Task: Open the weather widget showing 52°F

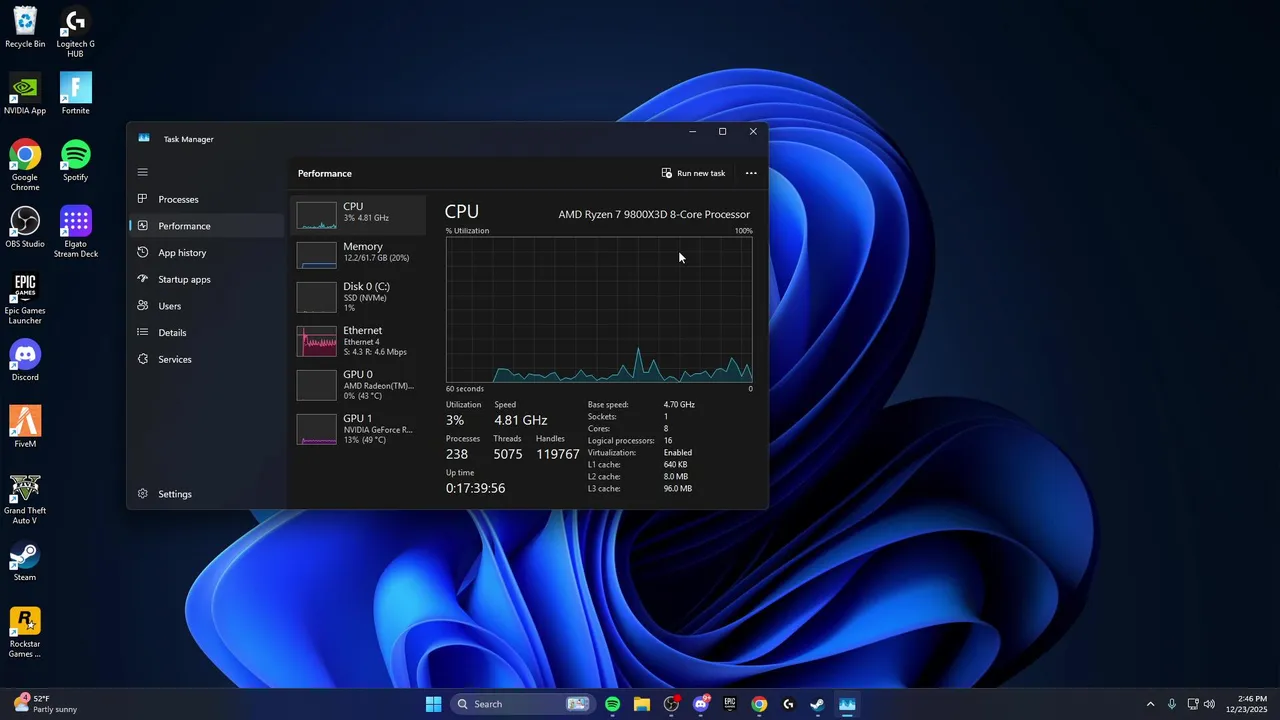Action: pos(45,704)
